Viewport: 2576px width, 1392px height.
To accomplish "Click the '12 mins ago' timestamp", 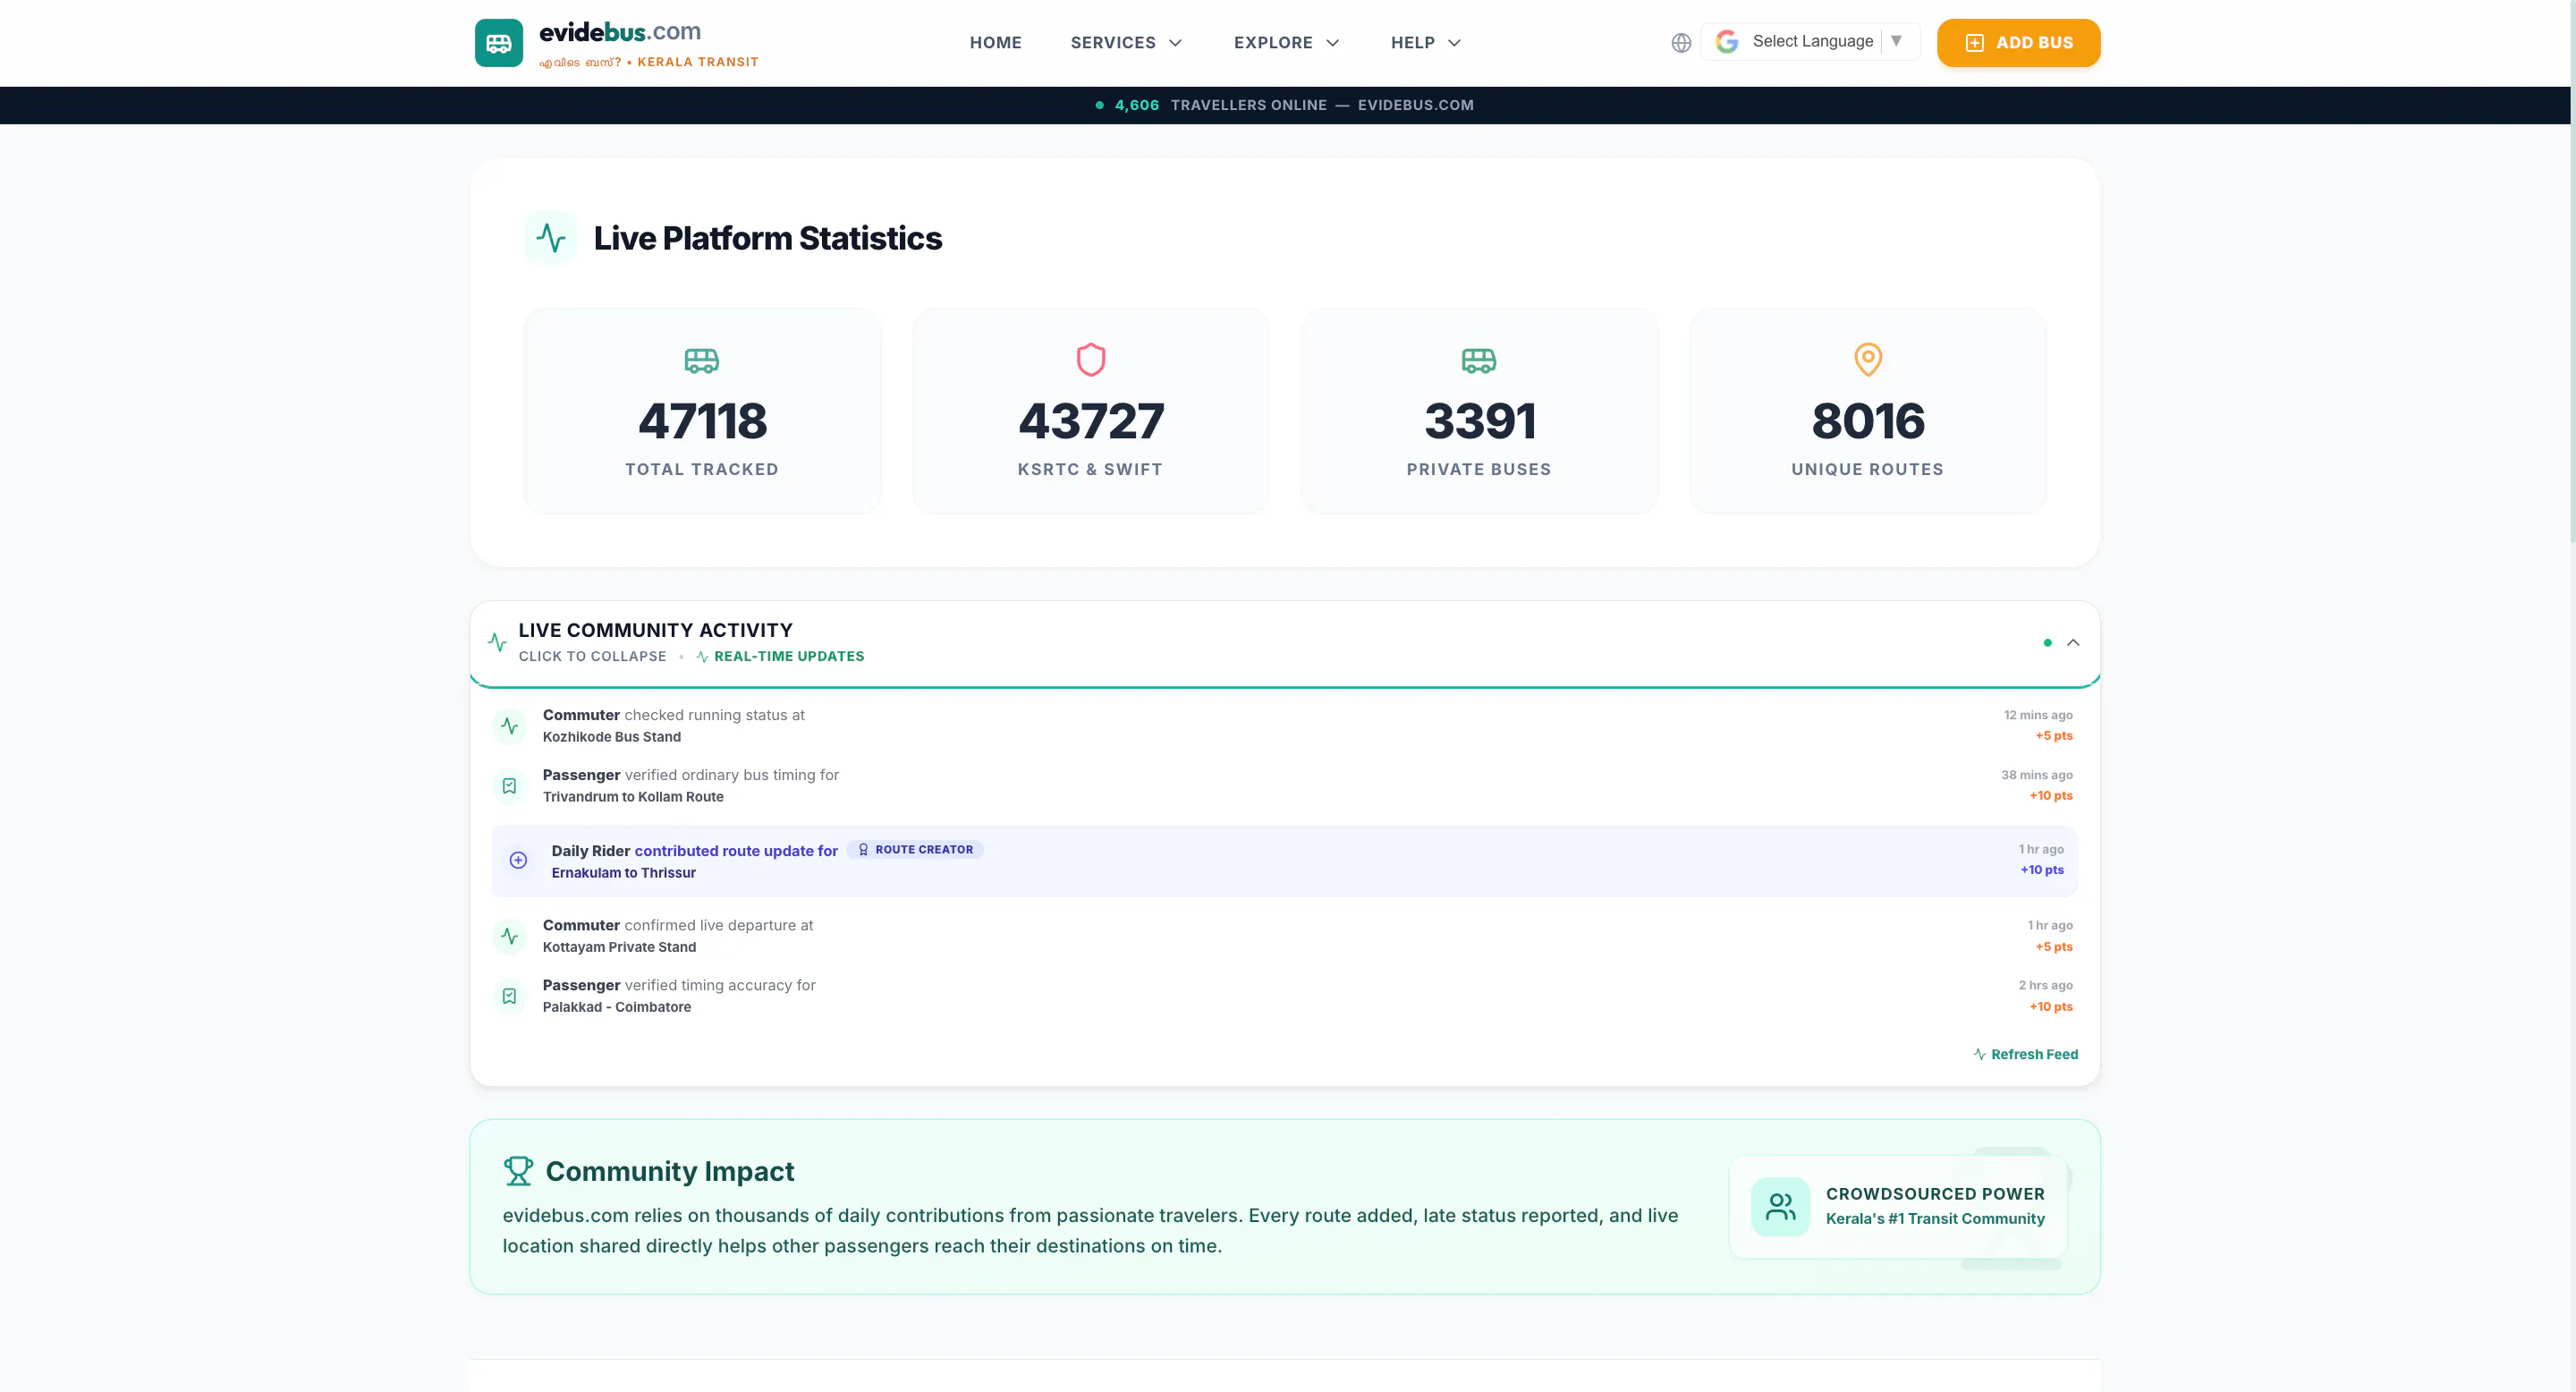I will pos(2038,715).
